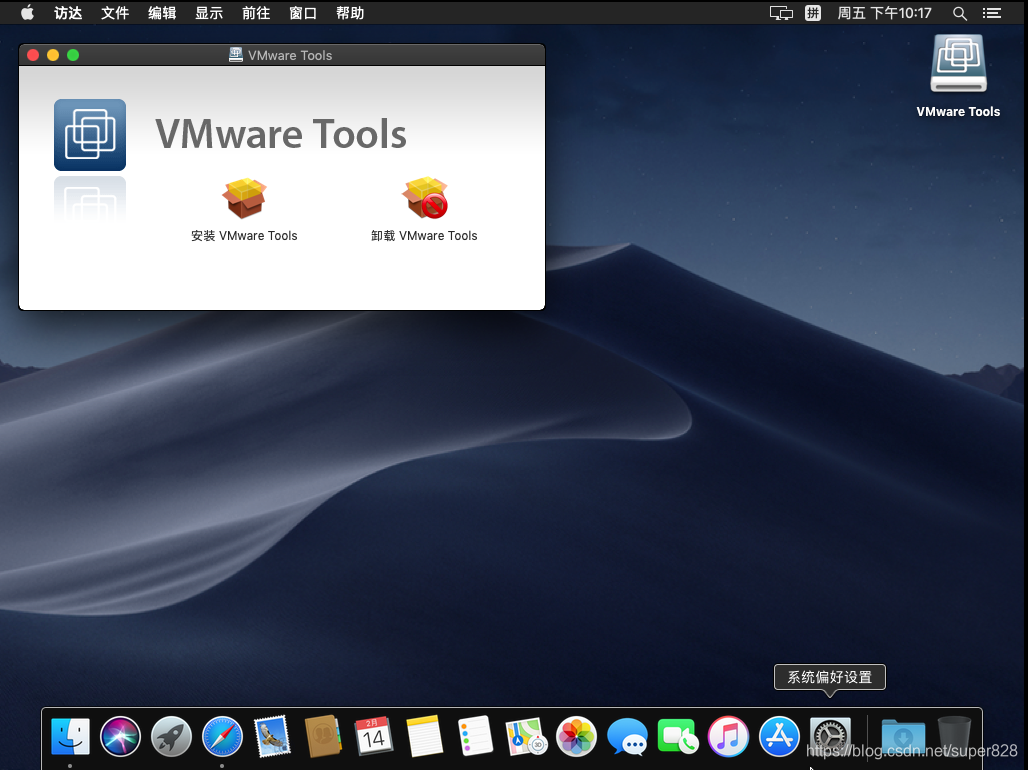
Task: Close the VMware Tools window
Action: click(x=33, y=55)
